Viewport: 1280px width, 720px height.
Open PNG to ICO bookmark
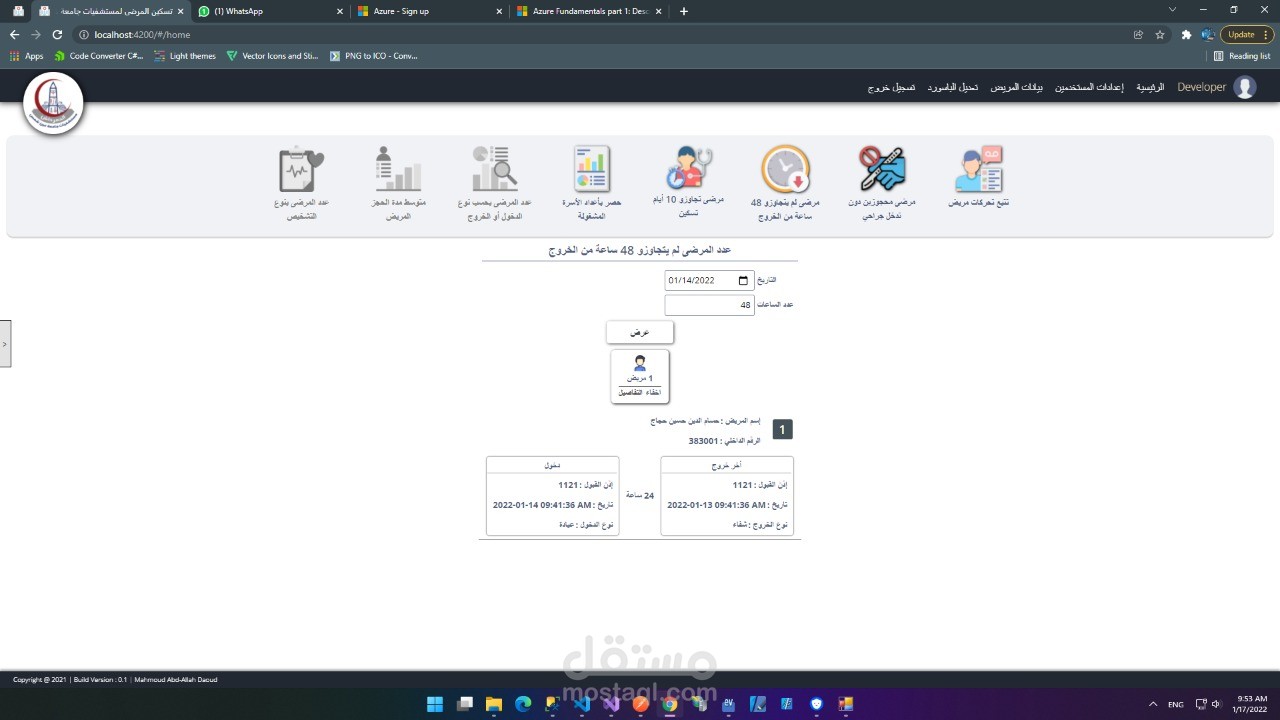[373, 56]
